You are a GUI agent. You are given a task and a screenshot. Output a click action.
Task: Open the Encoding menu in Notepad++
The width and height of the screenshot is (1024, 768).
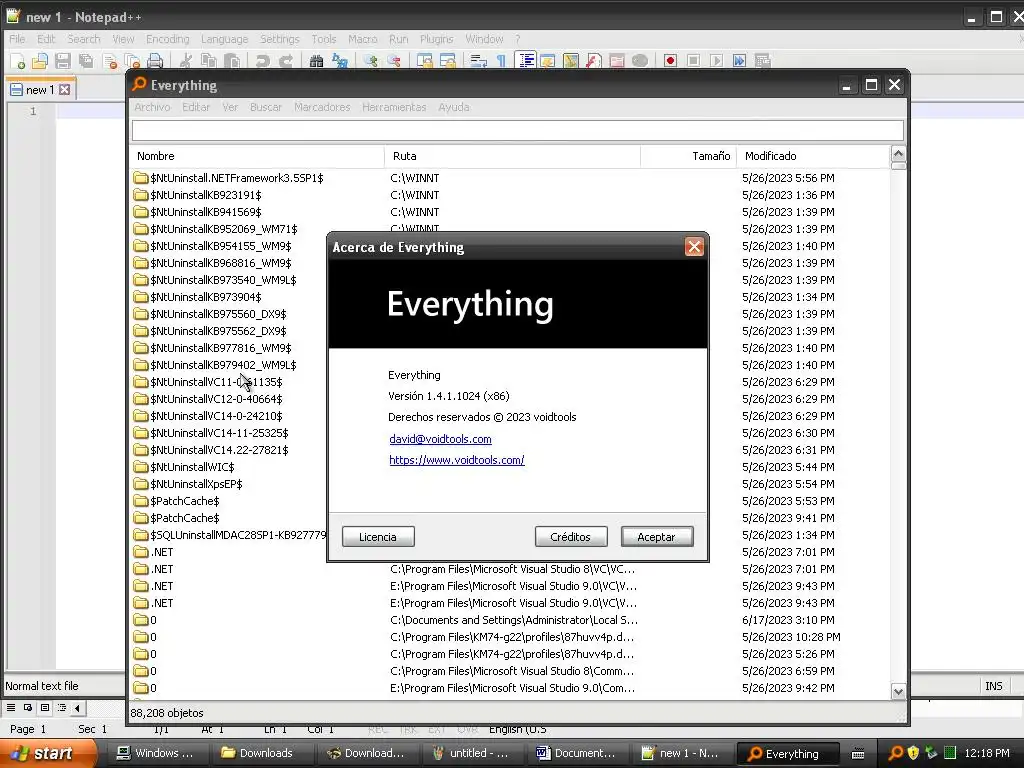click(x=168, y=39)
